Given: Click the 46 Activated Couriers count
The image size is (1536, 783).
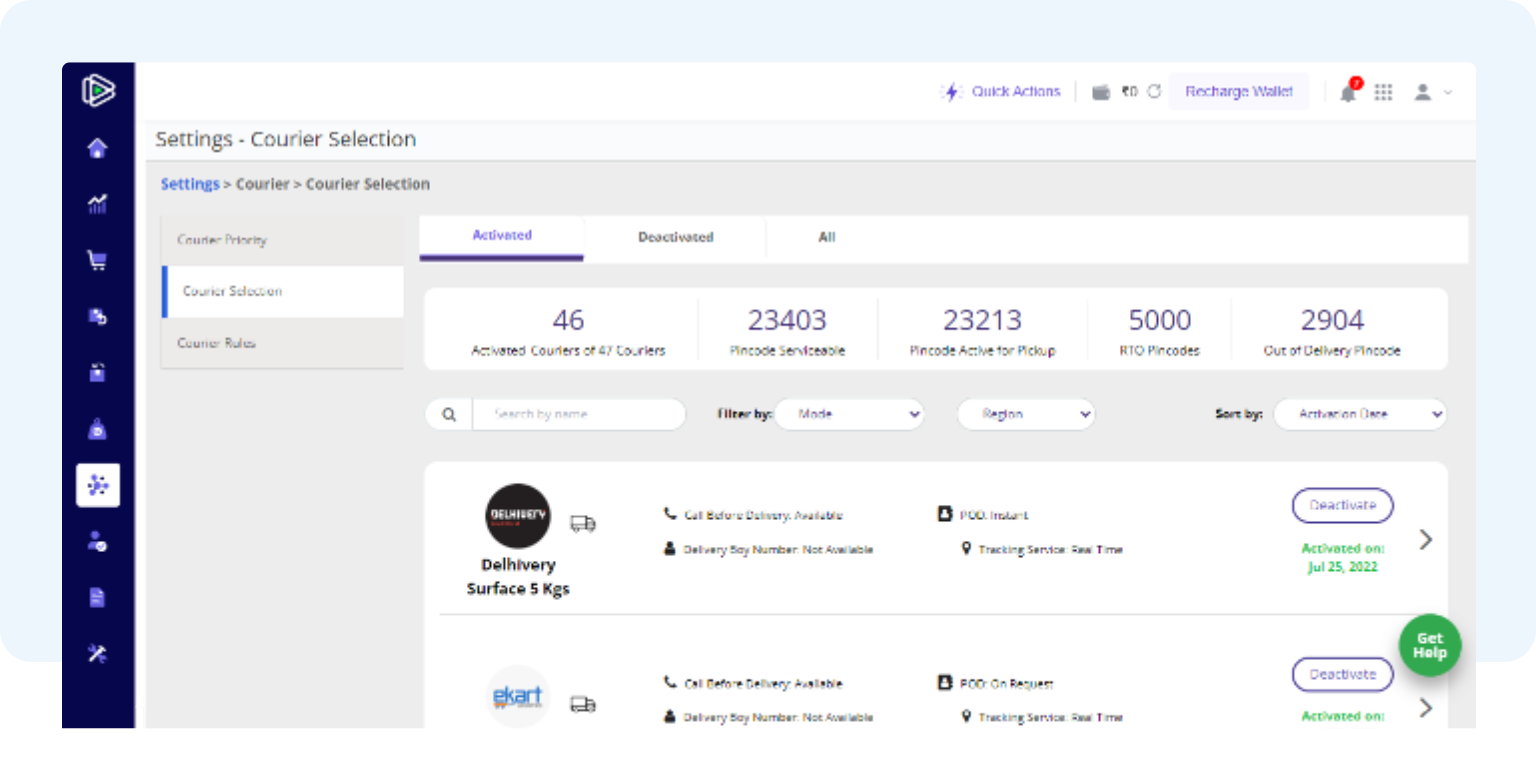Looking at the screenshot, I should point(568,320).
